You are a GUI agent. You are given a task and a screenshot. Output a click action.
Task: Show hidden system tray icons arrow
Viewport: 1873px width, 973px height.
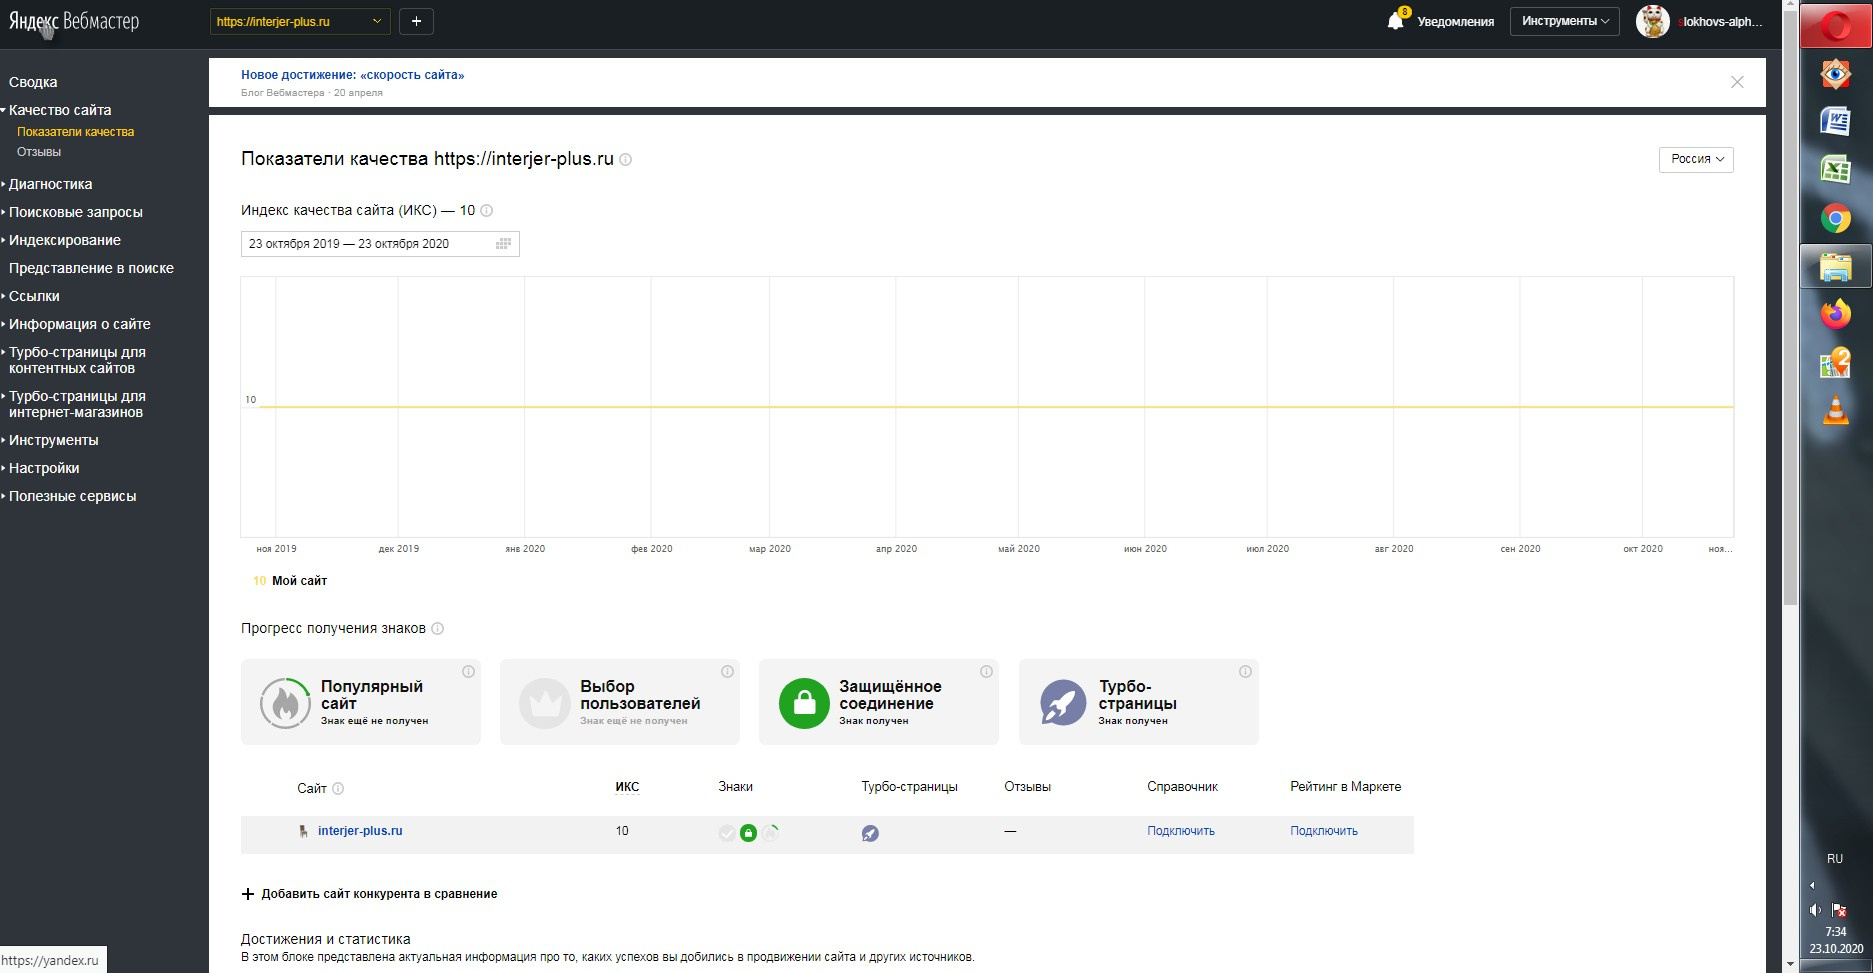1812,885
